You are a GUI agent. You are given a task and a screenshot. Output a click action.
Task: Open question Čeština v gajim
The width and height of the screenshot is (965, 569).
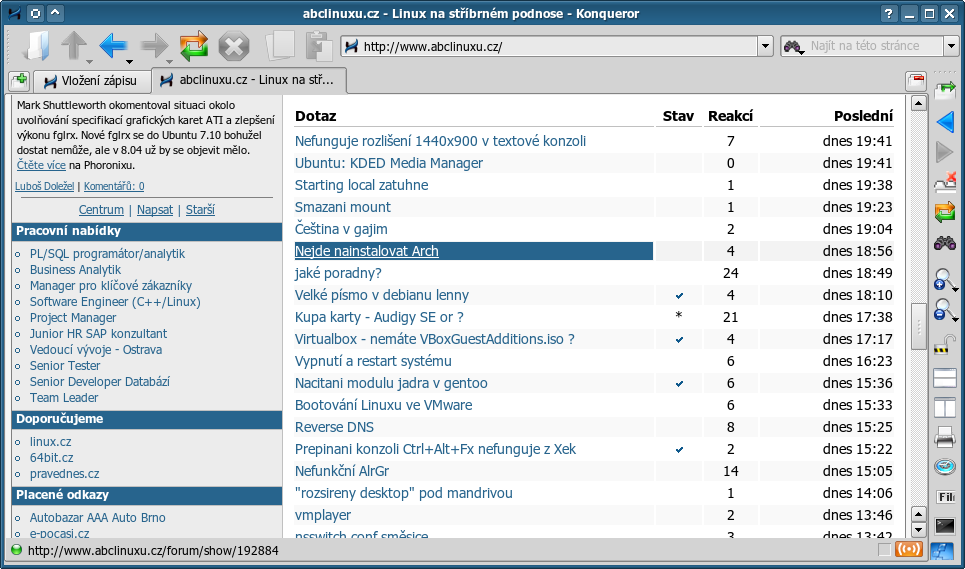coord(341,229)
